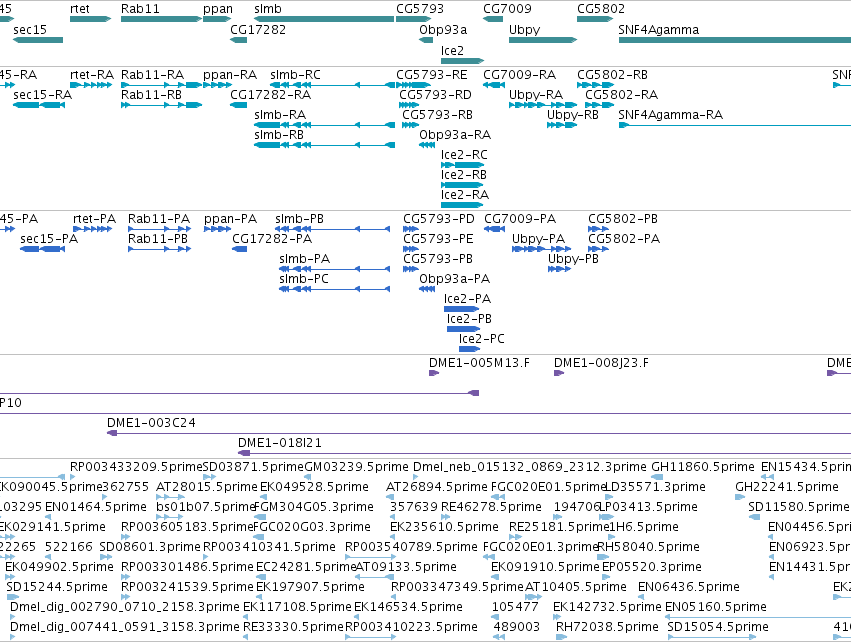Click EST SD11580.5prime
This screenshot has height=642, width=851.
(x=798, y=507)
